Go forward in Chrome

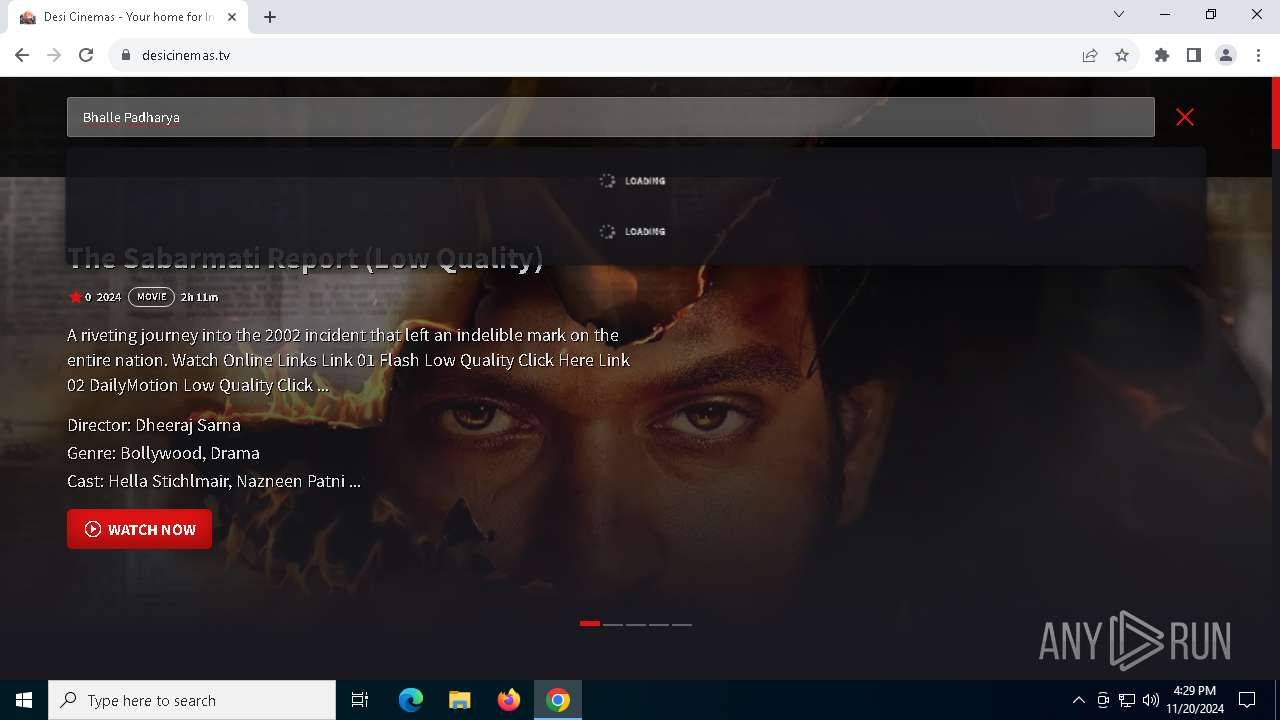tap(54, 55)
